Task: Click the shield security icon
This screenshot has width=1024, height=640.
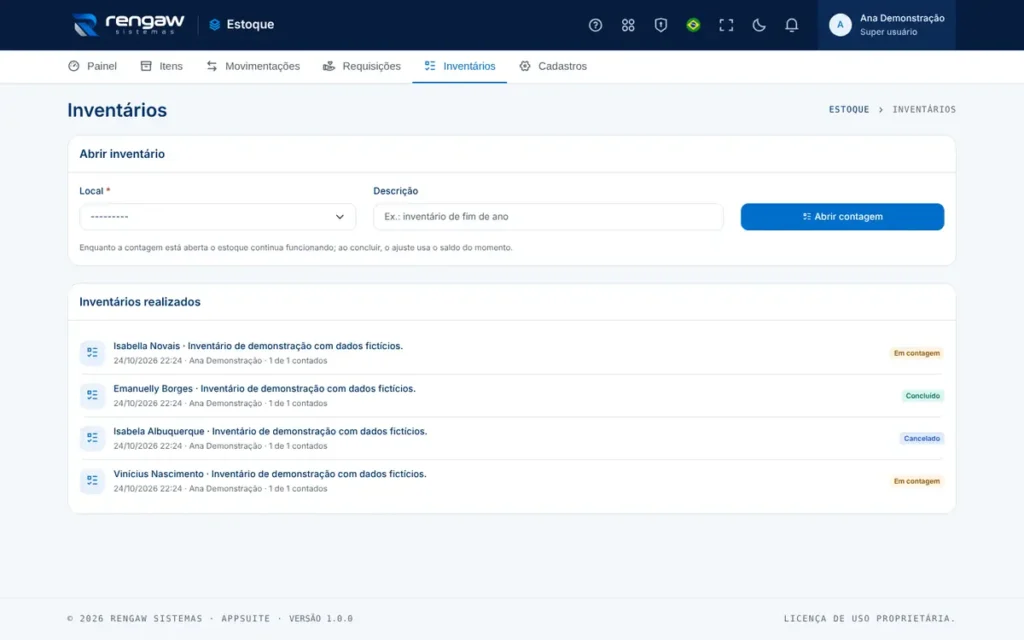Action: pos(660,25)
